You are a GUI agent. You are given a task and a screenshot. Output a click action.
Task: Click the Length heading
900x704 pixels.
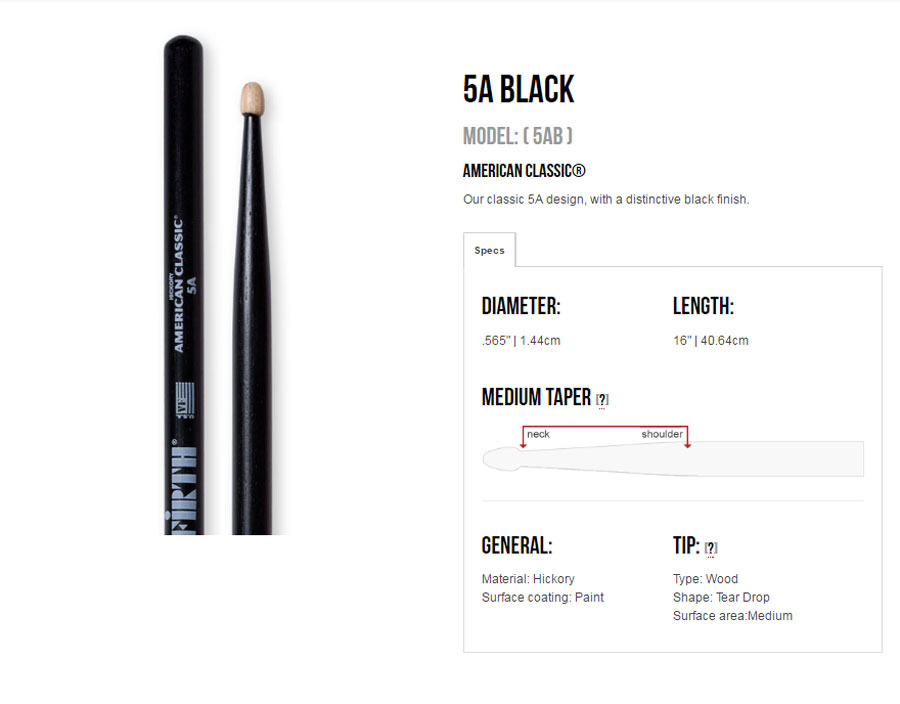pos(703,306)
